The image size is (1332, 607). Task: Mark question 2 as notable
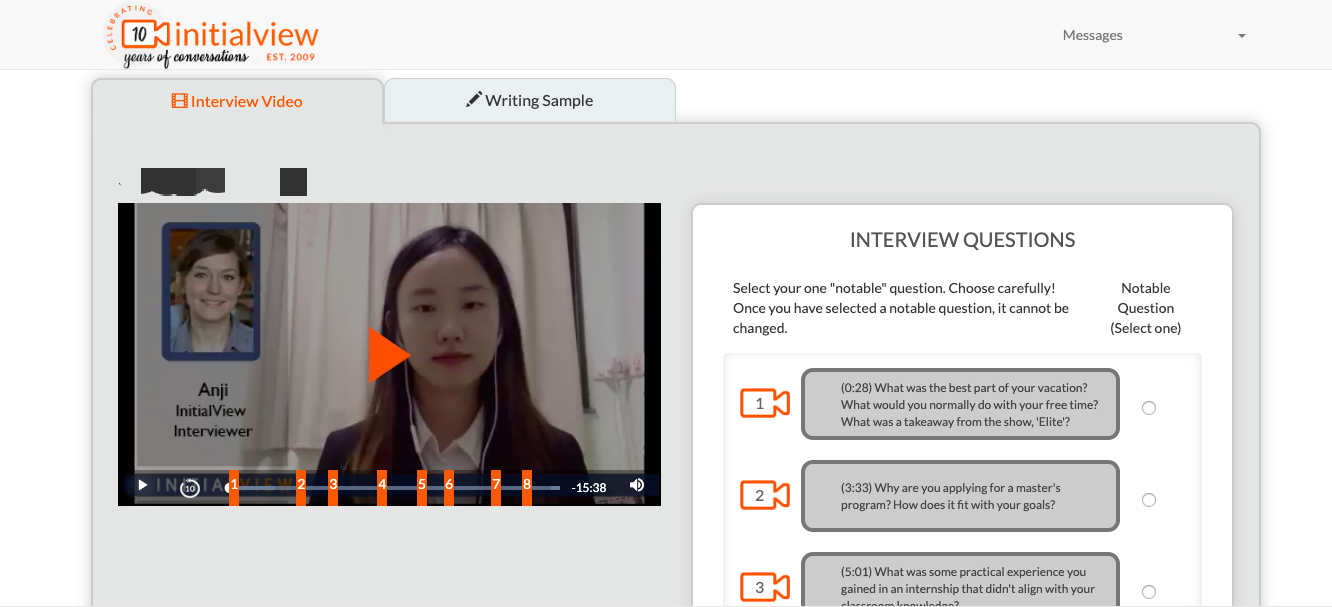coord(1148,499)
